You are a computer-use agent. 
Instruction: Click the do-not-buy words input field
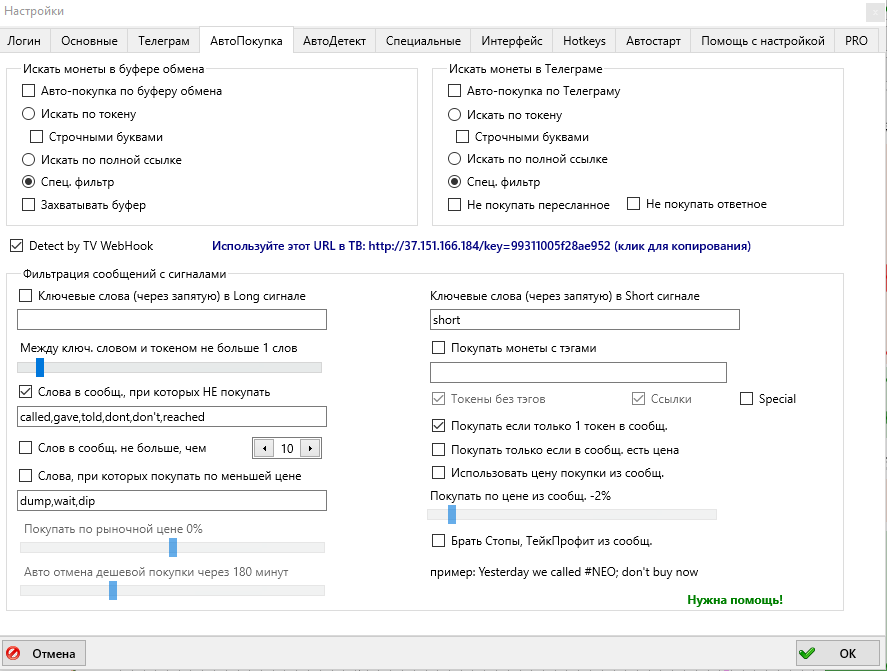[x=172, y=416]
